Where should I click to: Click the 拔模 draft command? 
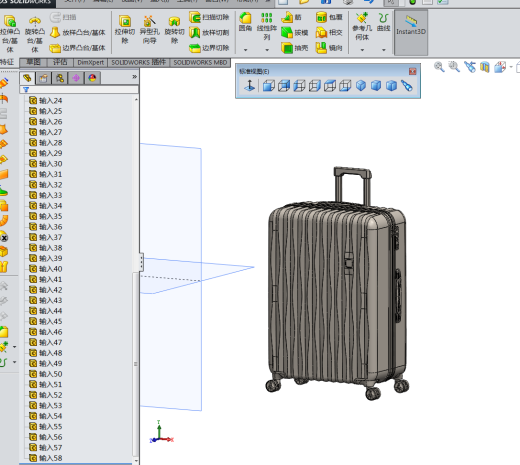click(295, 32)
